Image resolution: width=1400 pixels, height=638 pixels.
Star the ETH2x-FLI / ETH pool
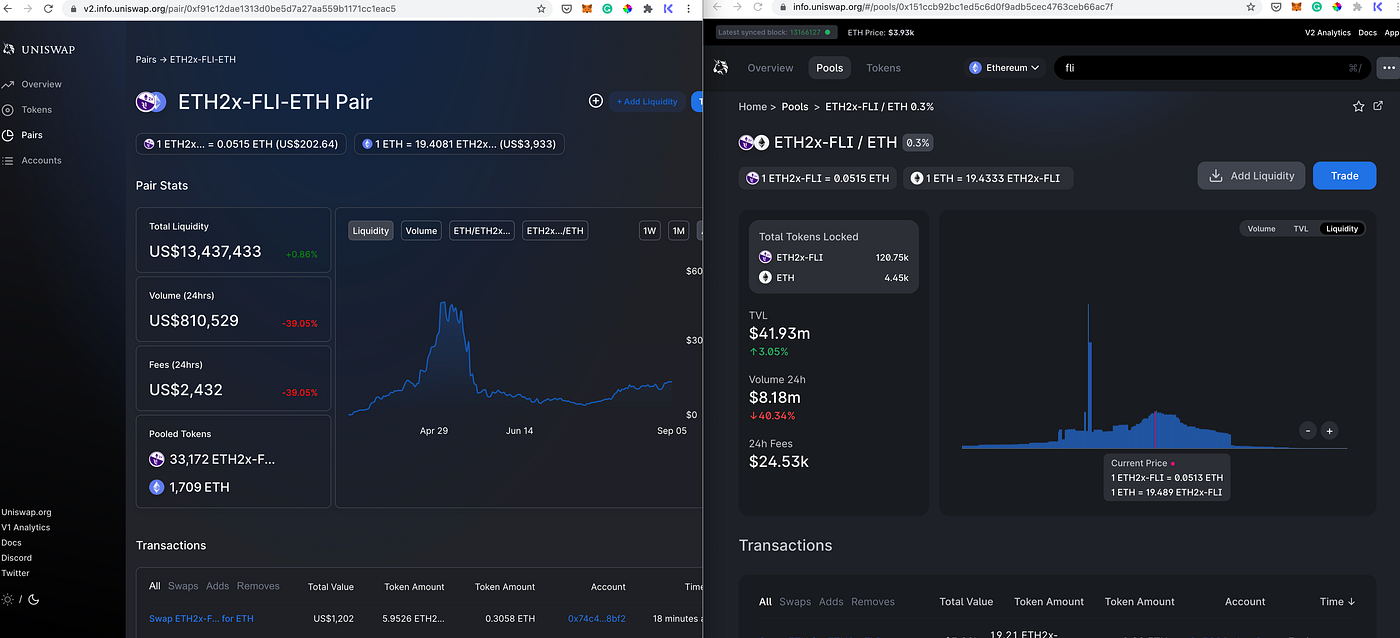[x=1358, y=106]
